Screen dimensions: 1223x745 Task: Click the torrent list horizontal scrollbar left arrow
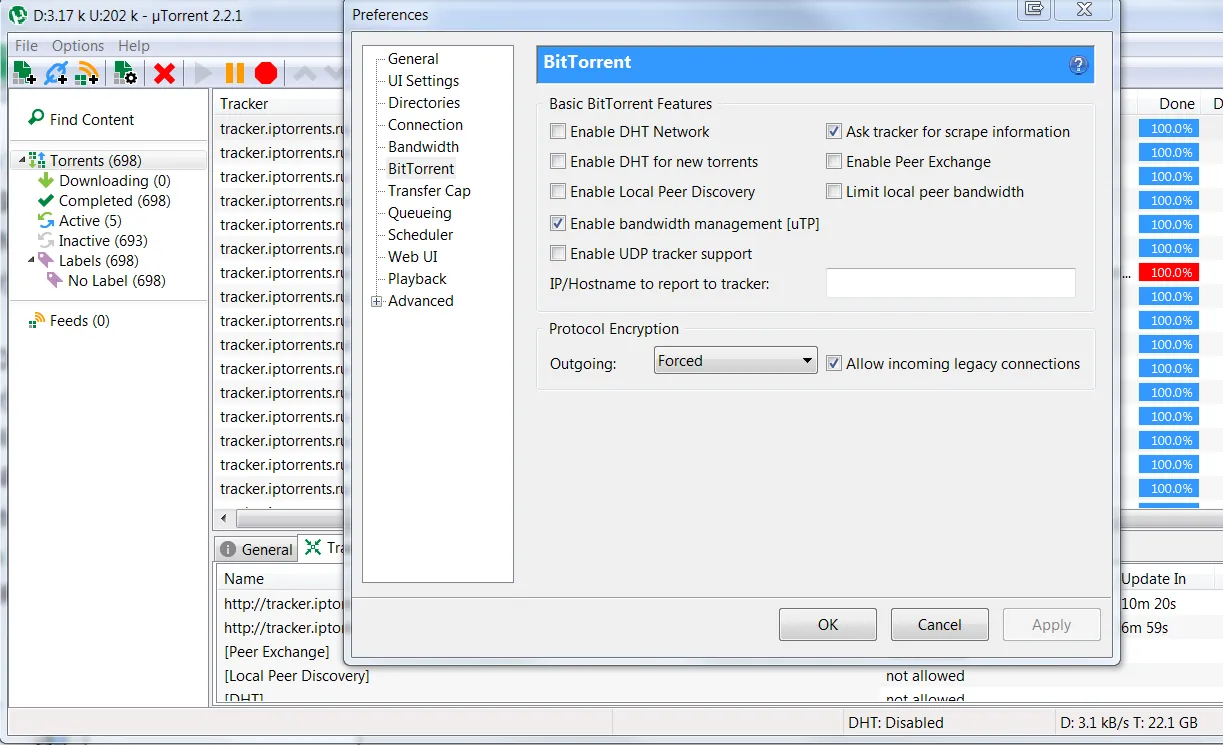226,519
